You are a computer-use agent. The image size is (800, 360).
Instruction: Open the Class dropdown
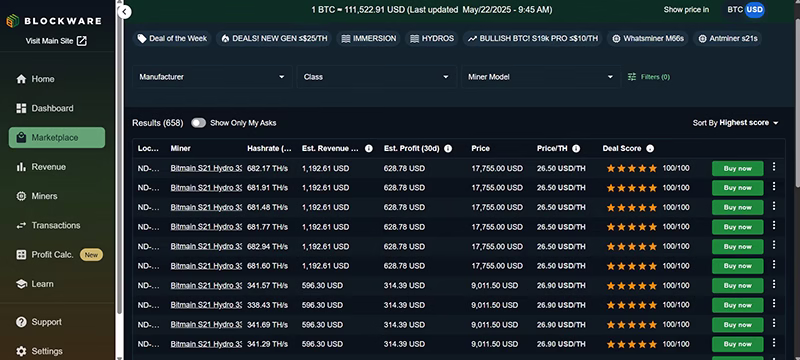click(x=377, y=77)
